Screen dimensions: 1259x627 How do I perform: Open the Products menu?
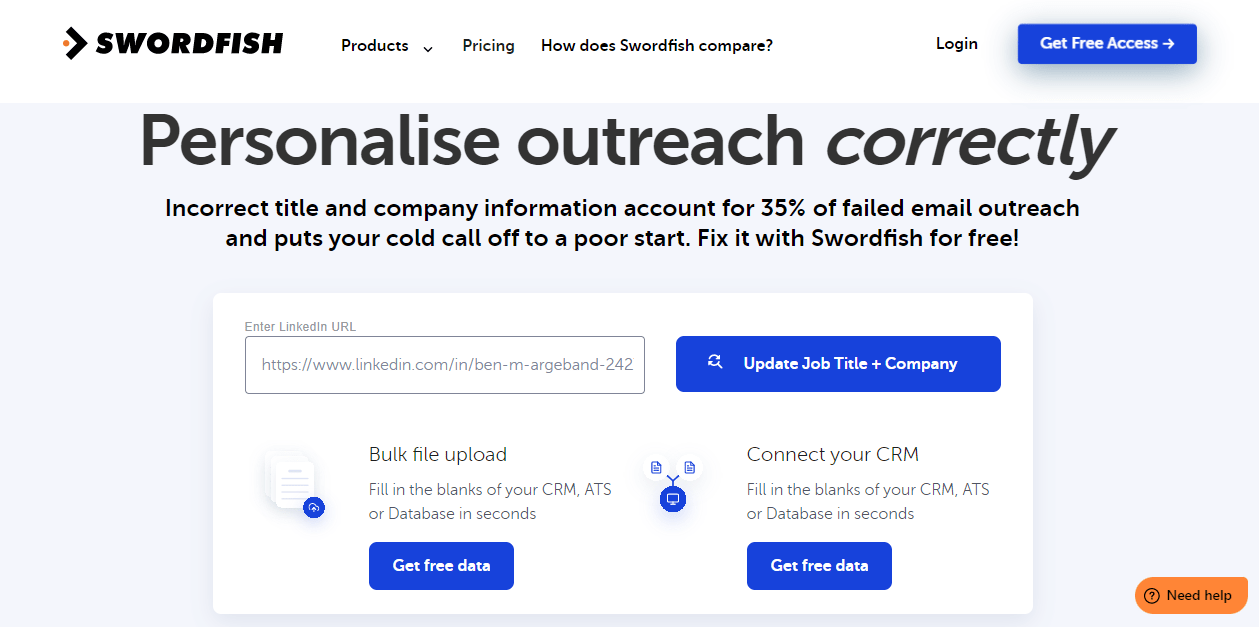click(x=375, y=45)
